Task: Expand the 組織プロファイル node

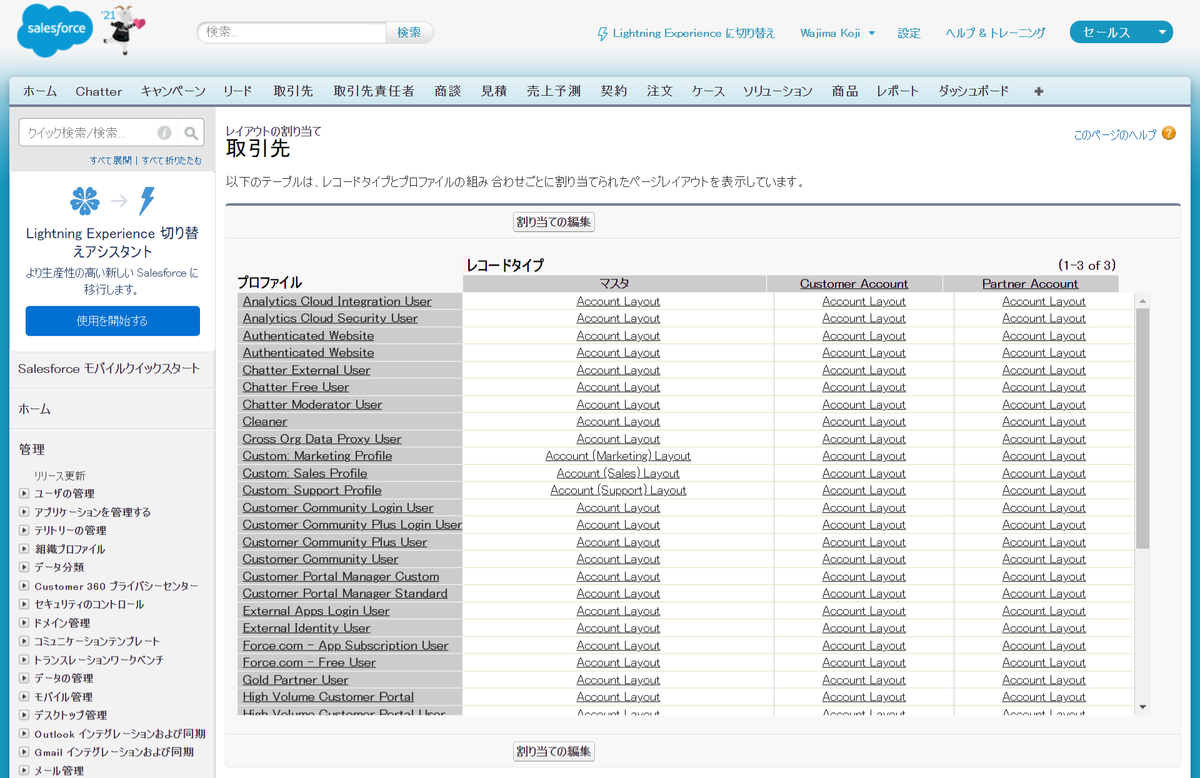Action: coord(24,549)
